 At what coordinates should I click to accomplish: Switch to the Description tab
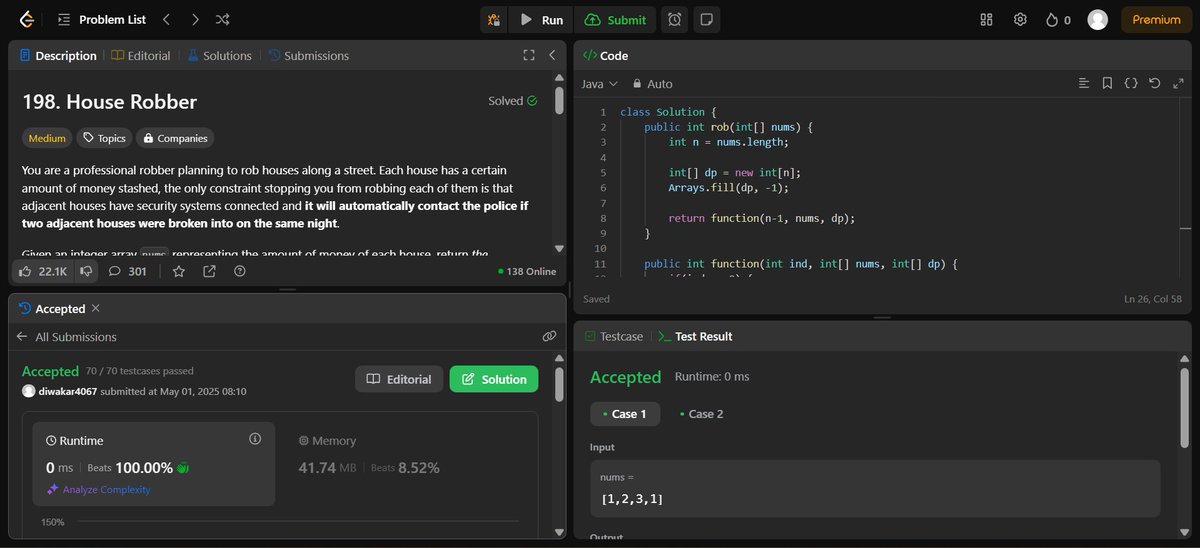[x=58, y=56]
